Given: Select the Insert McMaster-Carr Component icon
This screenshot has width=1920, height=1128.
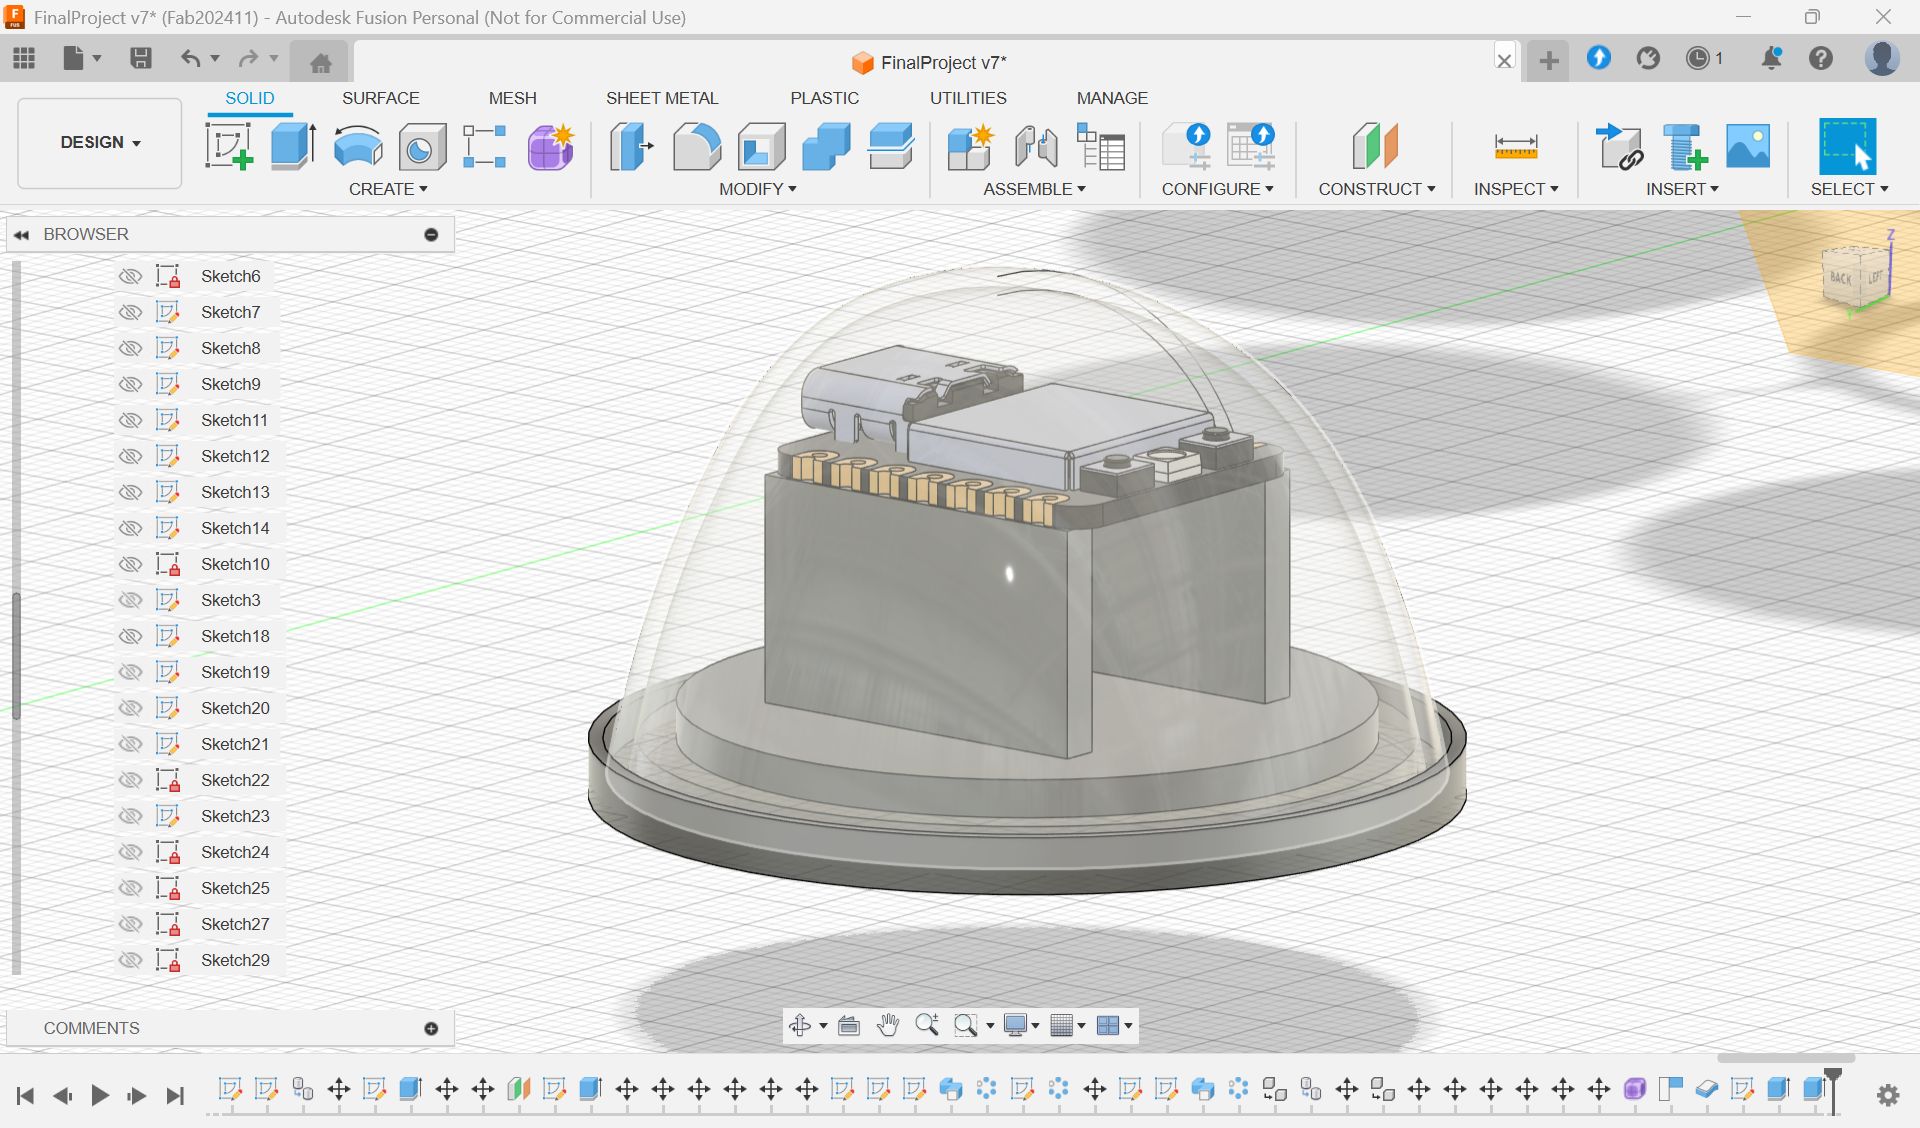Looking at the screenshot, I should coord(1684,146).
